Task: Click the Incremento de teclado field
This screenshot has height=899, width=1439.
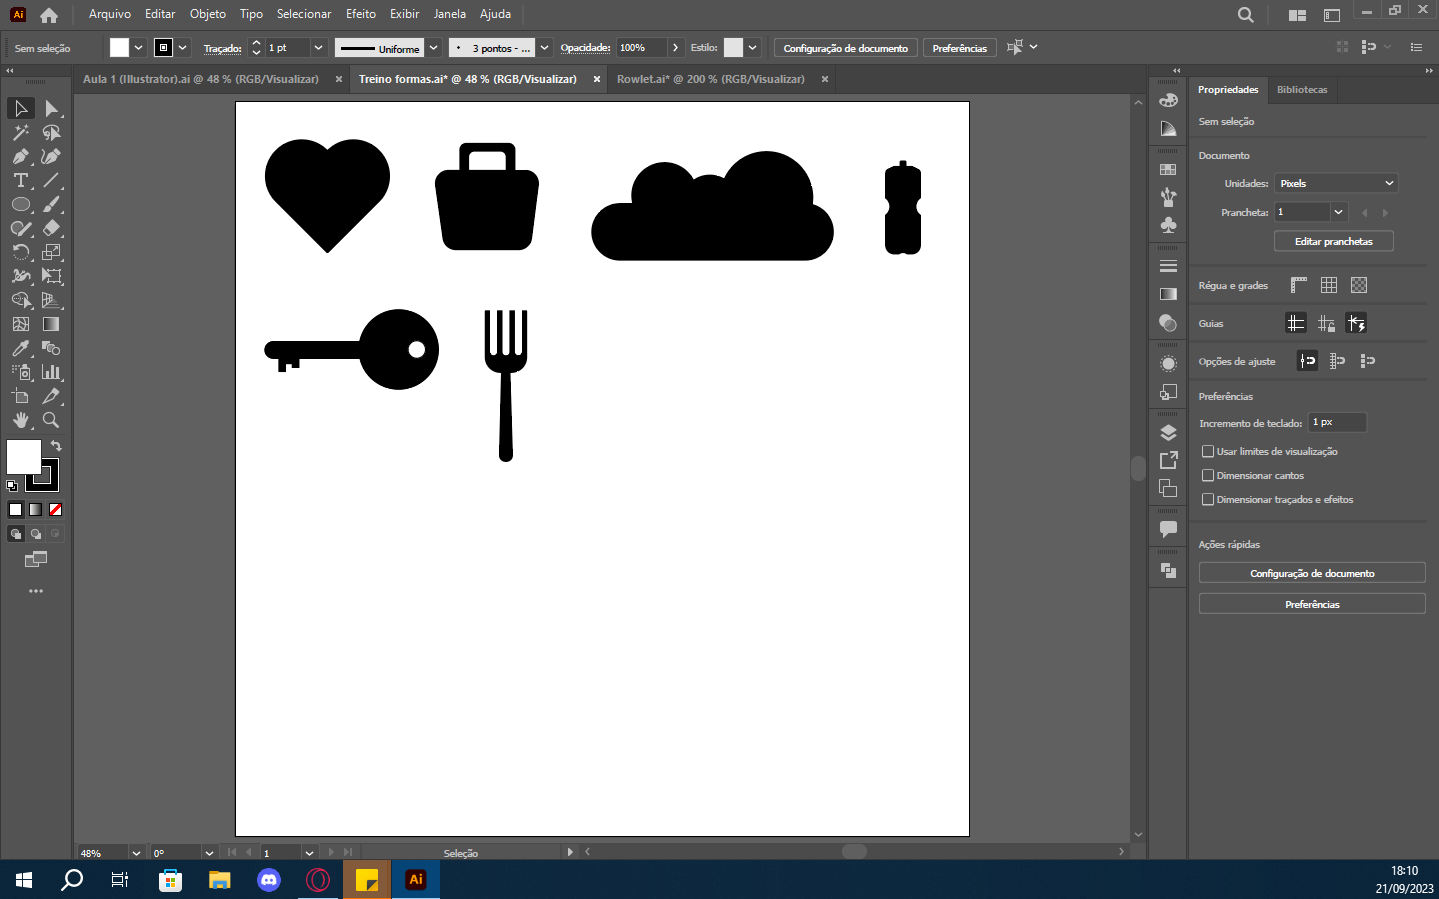Action: (x=1337, y=422)
